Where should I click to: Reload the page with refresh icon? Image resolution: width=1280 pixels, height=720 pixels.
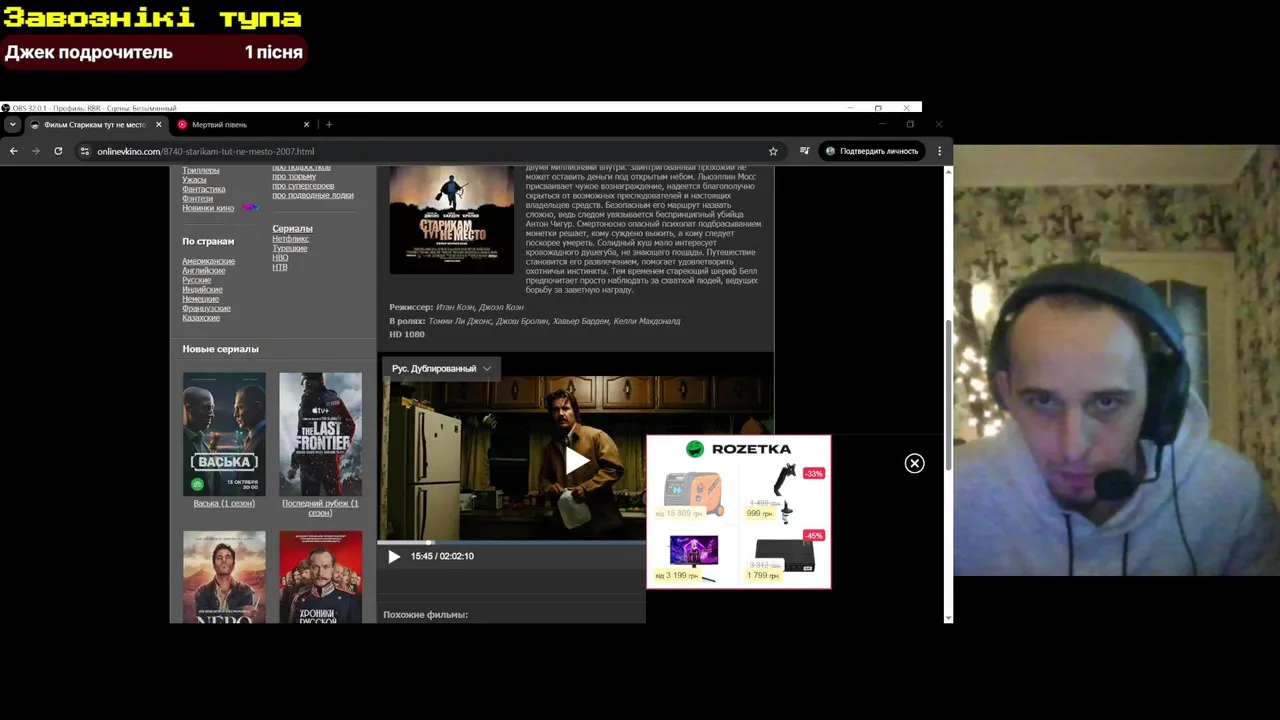coord(58,151)
